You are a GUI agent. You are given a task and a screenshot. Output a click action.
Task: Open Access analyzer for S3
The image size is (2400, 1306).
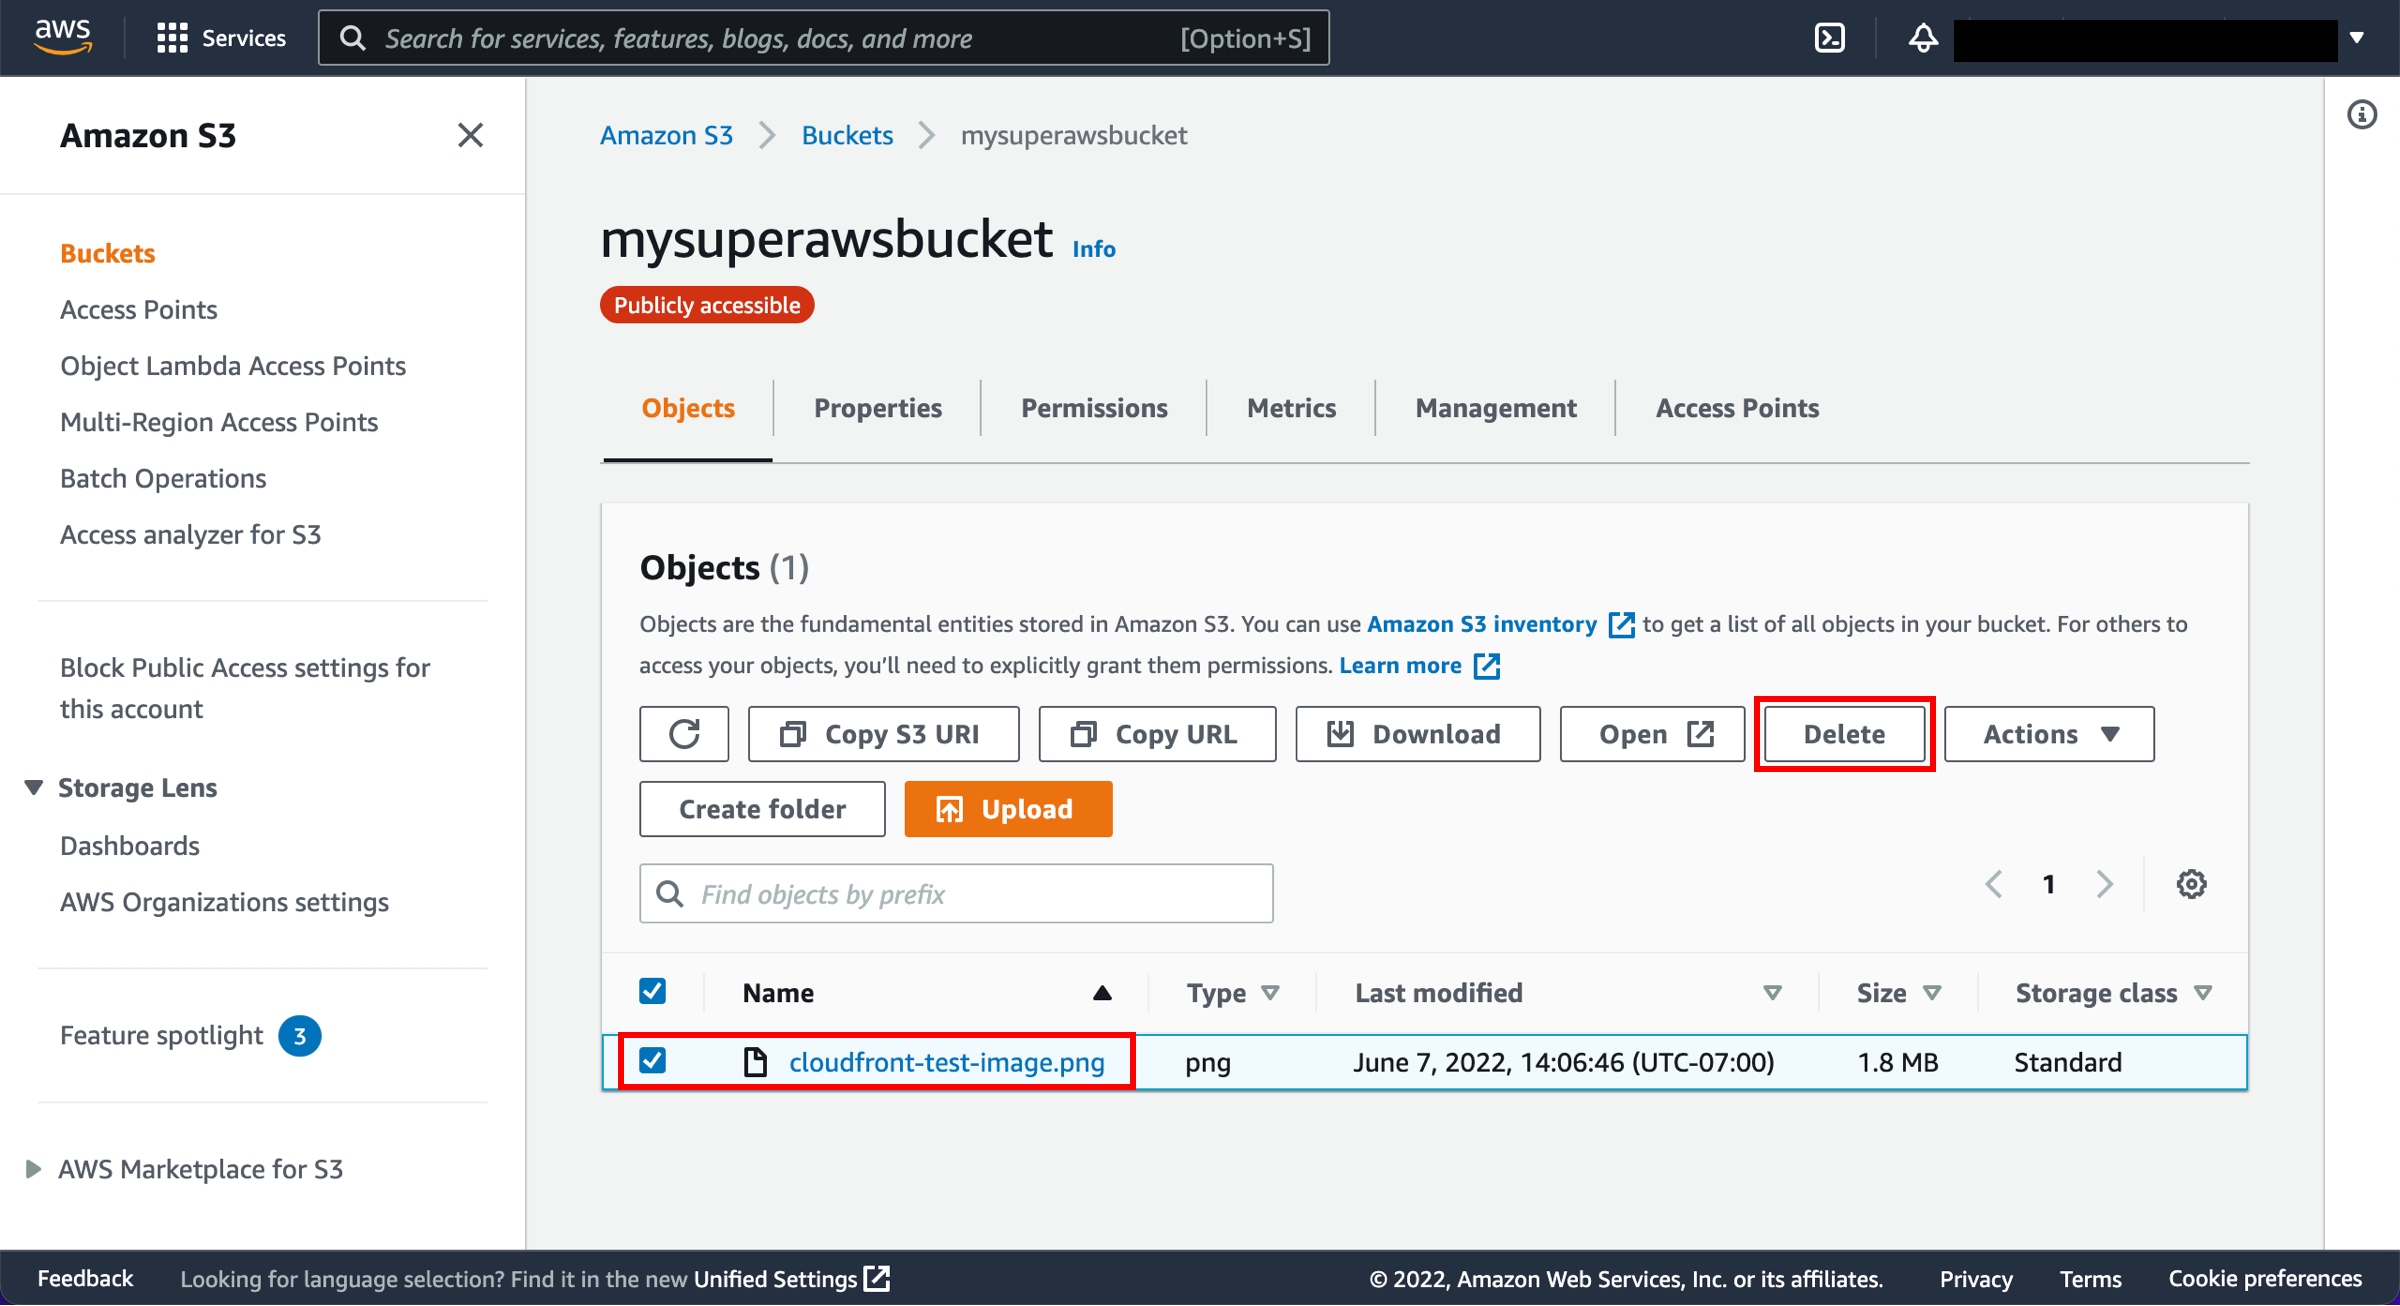pyautogui.click(x=190, y=535)
